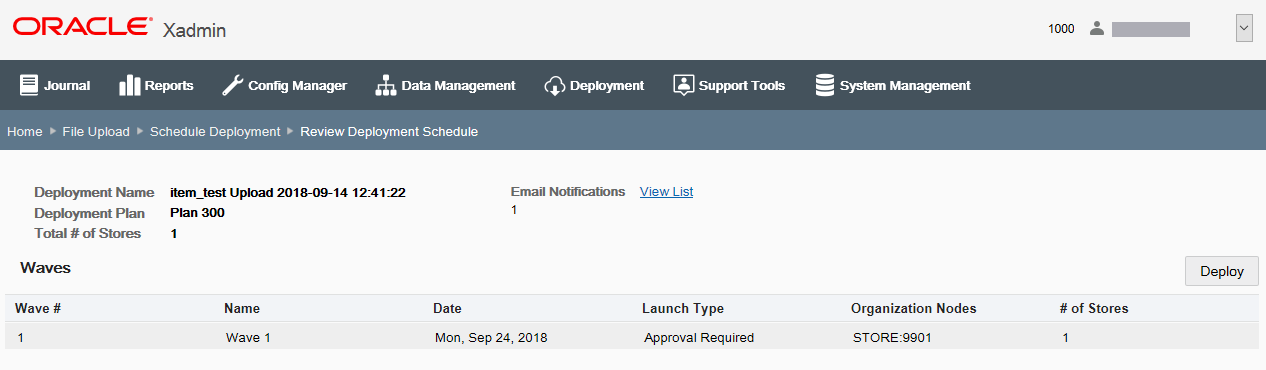Select the Wave 1 name cell

tap(248, 337)
